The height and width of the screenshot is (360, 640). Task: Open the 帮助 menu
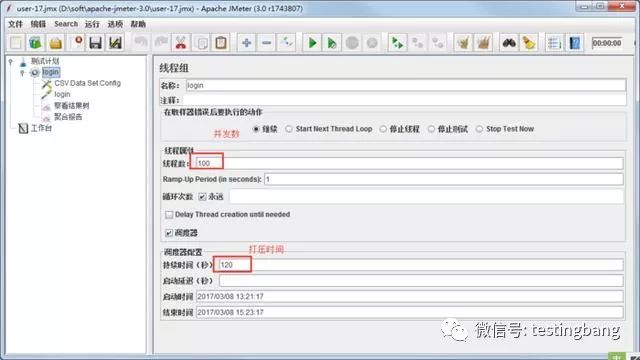(x=138, y=24)
